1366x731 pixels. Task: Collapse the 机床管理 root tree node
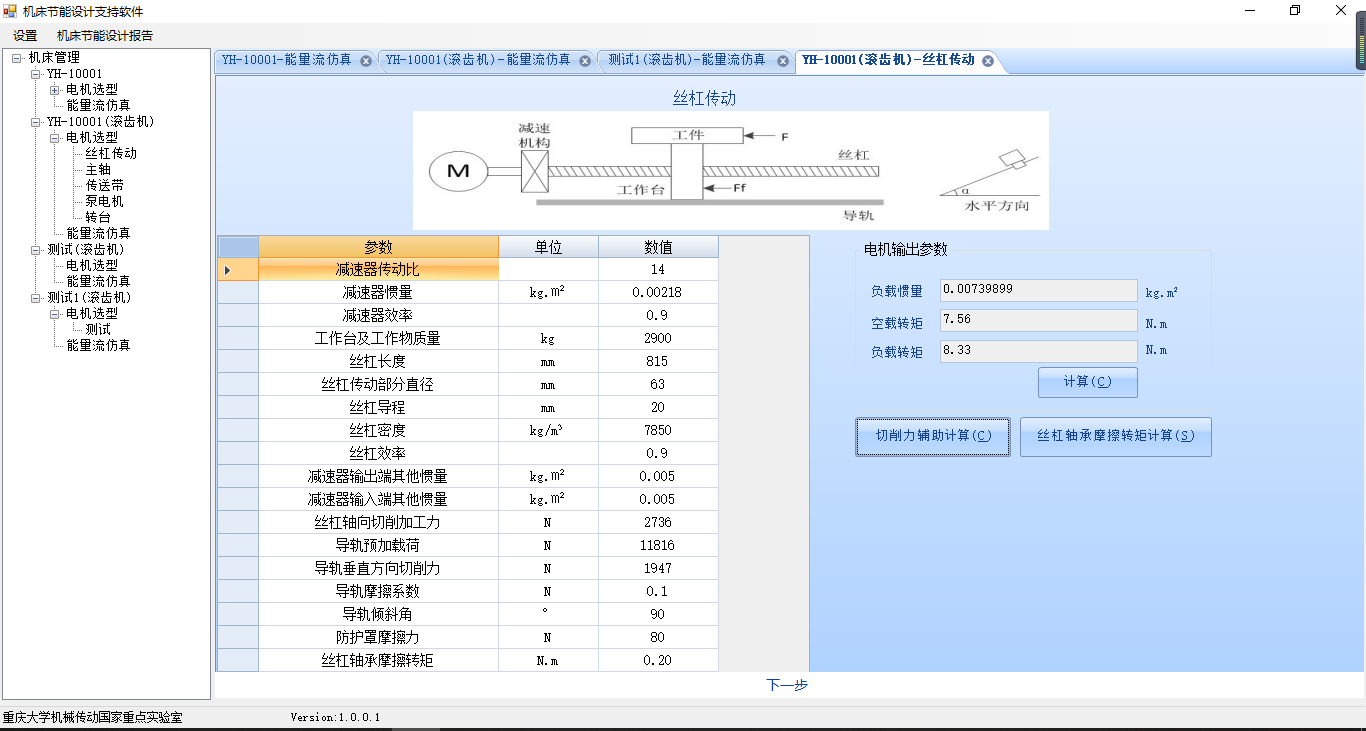[x=17, y=58]
